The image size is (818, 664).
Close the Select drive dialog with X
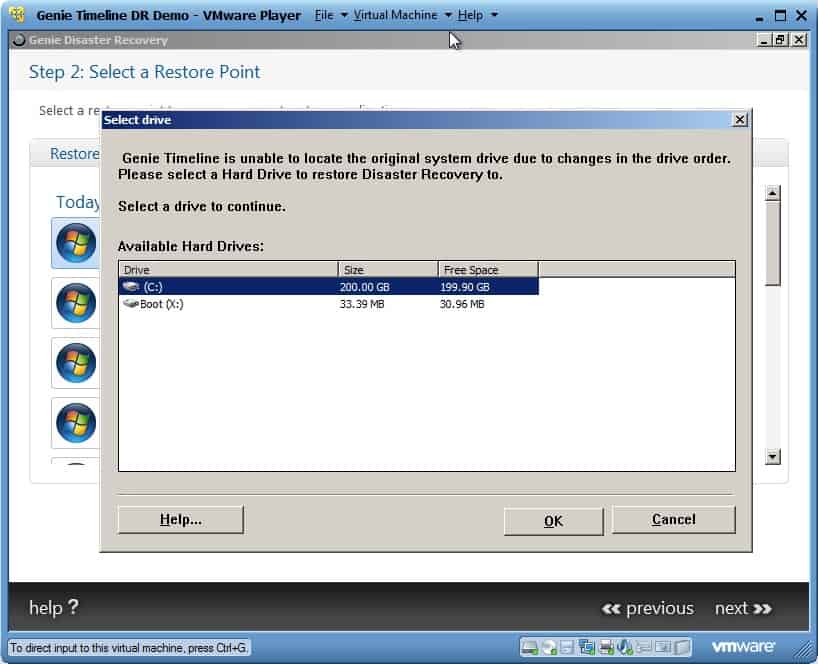(740, 120)
